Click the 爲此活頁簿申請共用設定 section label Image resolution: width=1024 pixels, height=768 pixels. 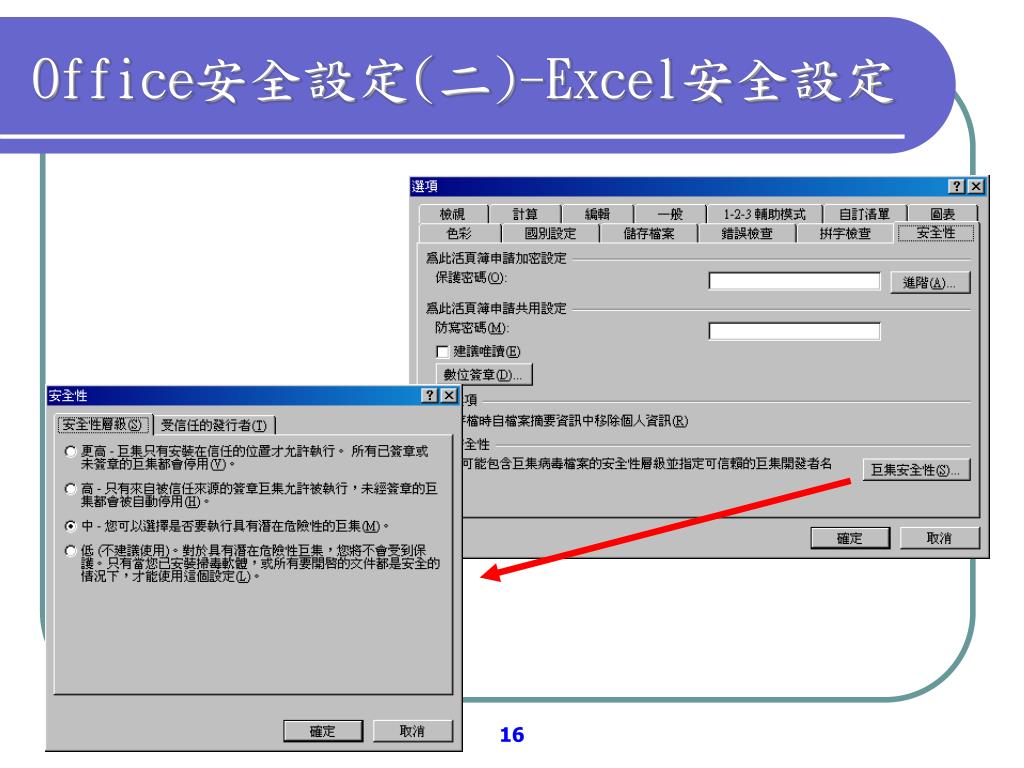(x=496, y=308)
